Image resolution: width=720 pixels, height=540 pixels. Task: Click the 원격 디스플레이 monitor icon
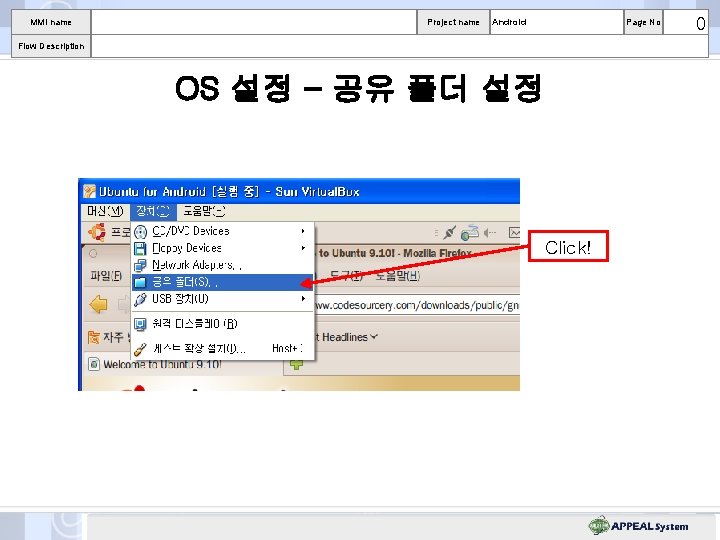point(140,324)
